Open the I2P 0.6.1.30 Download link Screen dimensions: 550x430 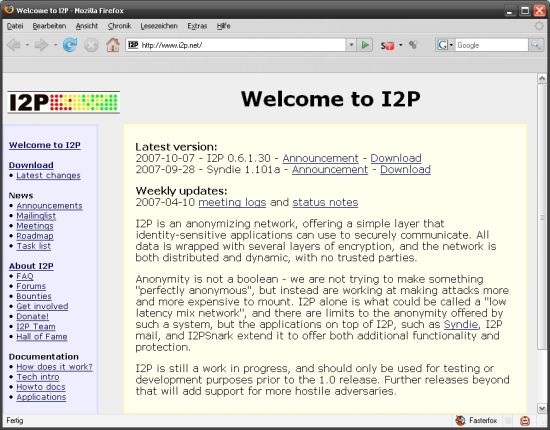[396, 158]
